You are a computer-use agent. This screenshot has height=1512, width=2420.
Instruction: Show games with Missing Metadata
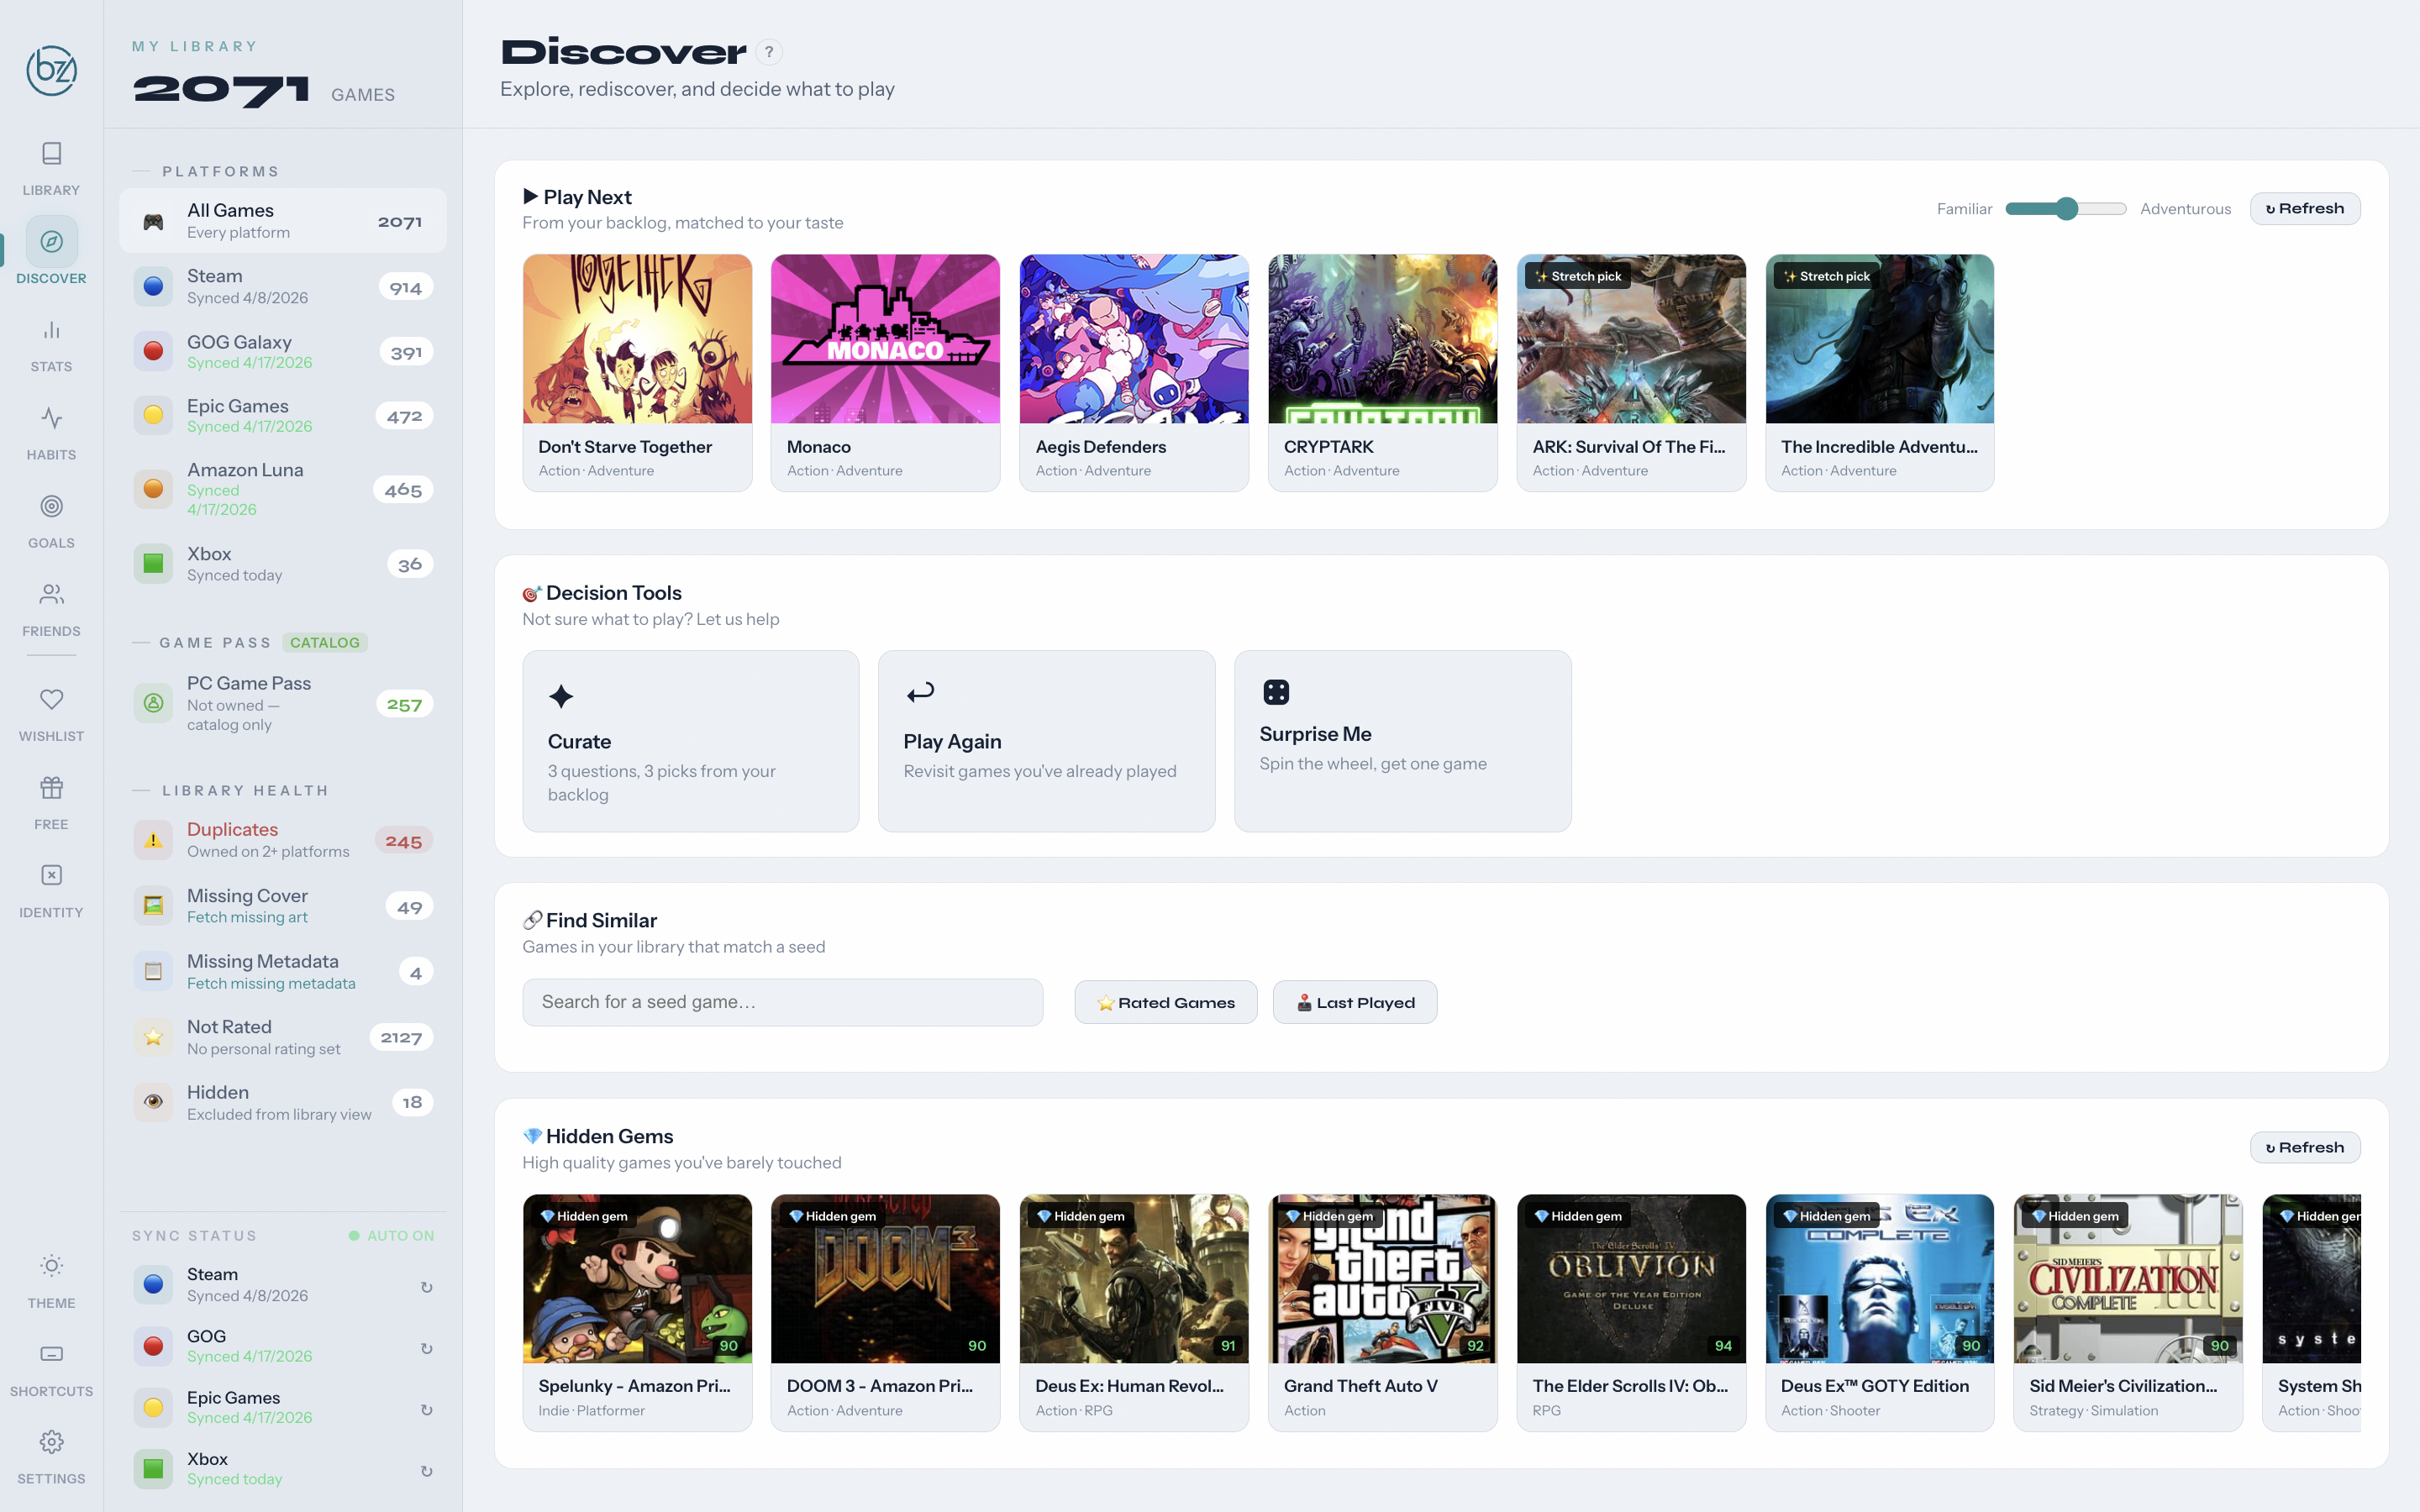pyautogui.click(x=283, y=972)
